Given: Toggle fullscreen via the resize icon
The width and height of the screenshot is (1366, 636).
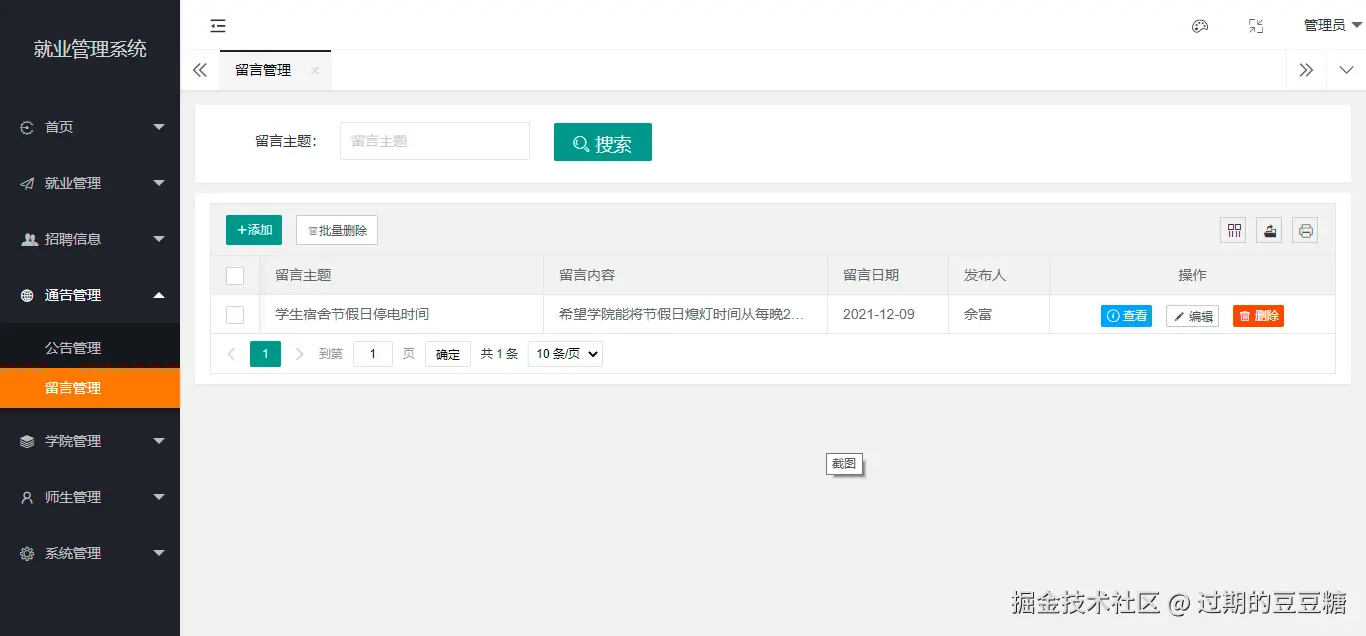Looking at the screenshot, I should coord(1256,25).
